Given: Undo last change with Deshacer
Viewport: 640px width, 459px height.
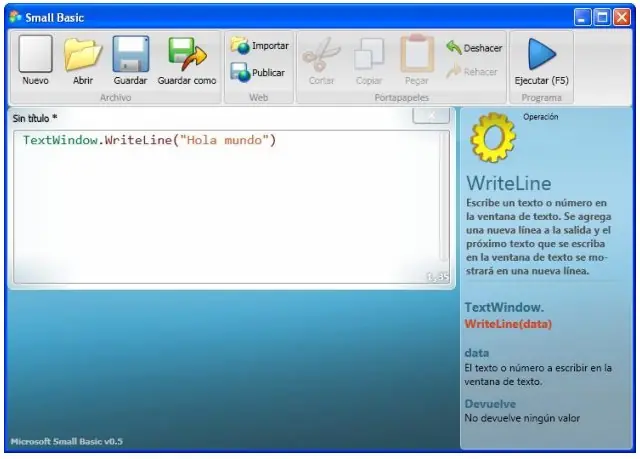Looking at the screenshot, I should tap(474, 48).
